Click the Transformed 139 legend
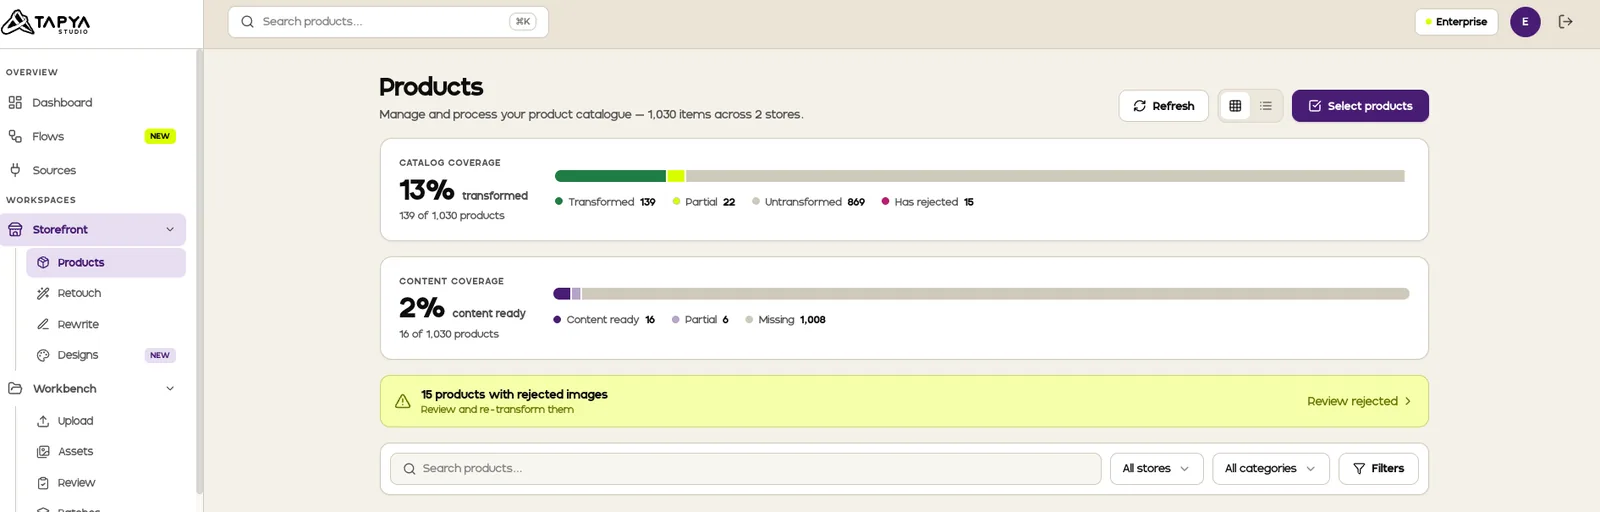The height and width of the screenshot is (512, 1600). click(x=605, y=202)
